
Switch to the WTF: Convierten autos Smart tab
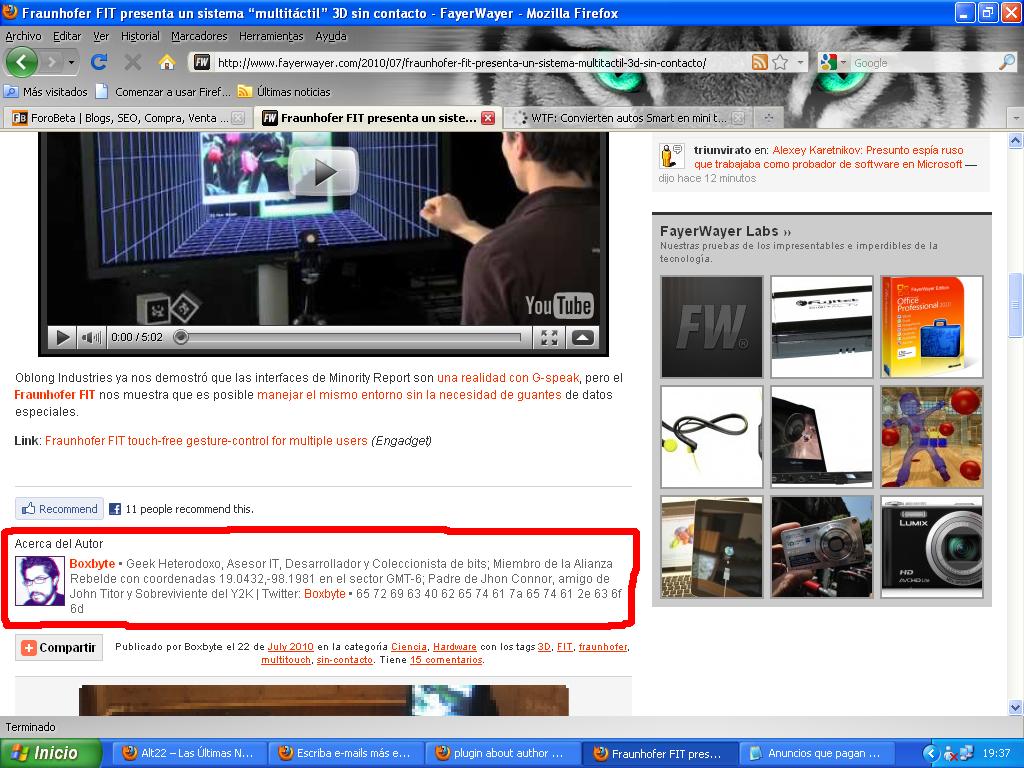click(x=628, y=118)
